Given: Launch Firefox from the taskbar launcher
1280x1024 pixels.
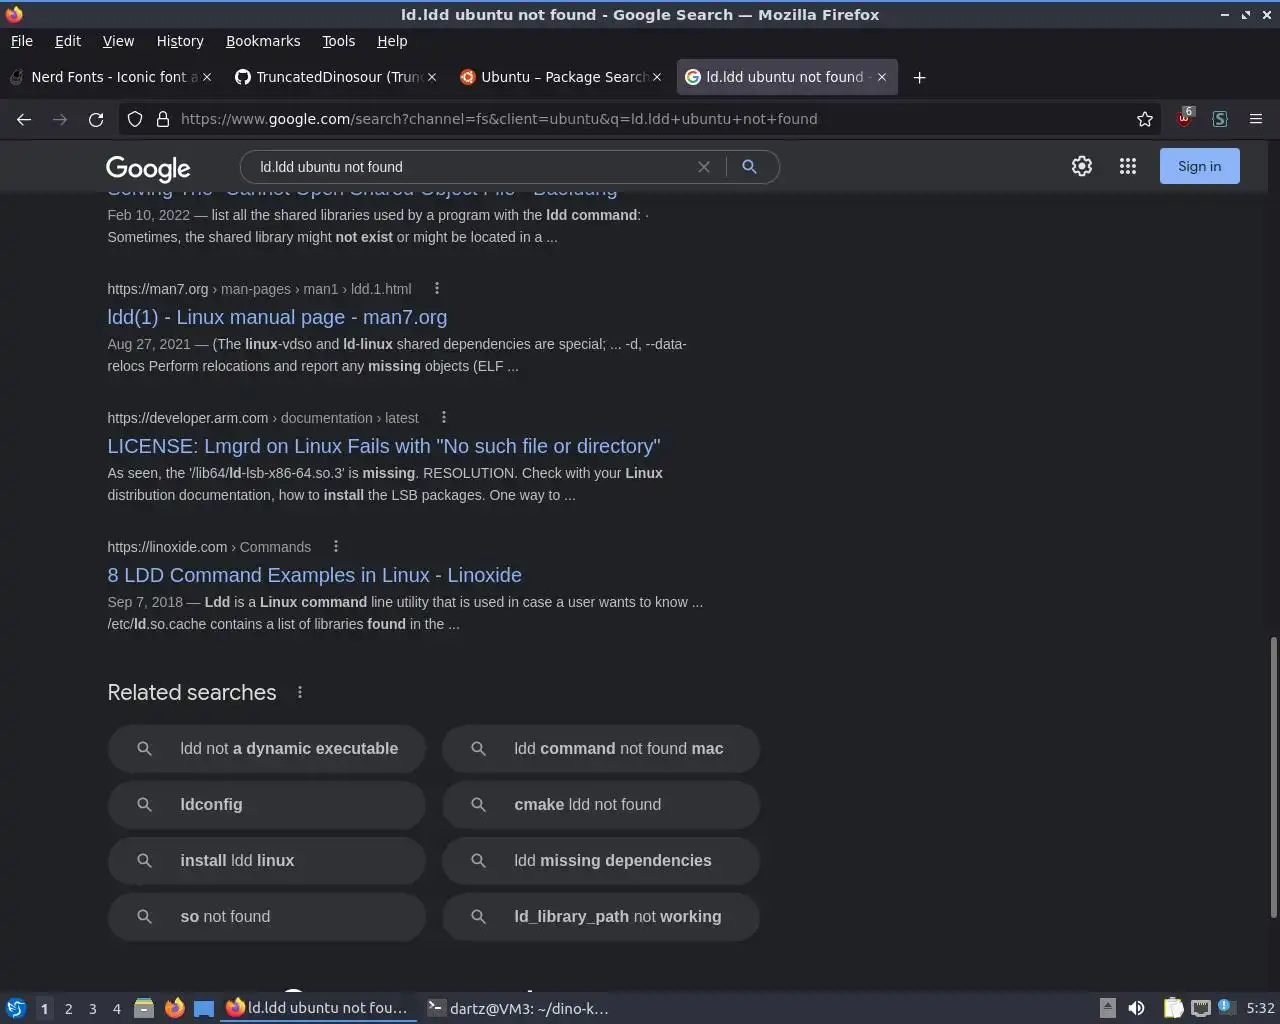Looking at the screenshot, I should click(174, 1008).
